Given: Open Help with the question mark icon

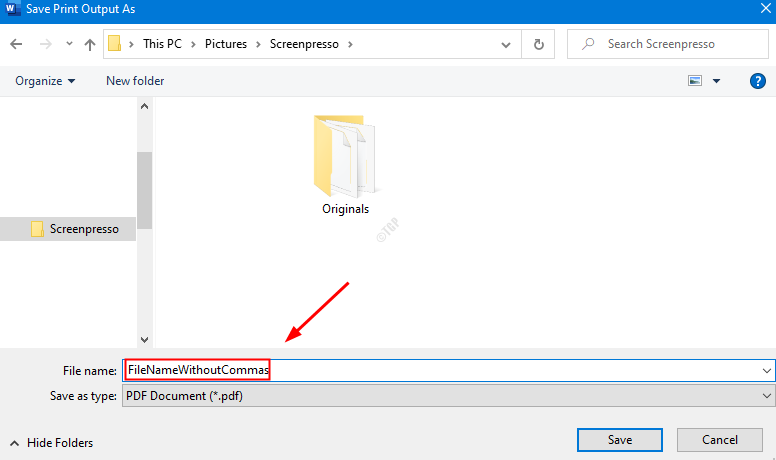Looking at the screenshot, I should tap(758, 81).
